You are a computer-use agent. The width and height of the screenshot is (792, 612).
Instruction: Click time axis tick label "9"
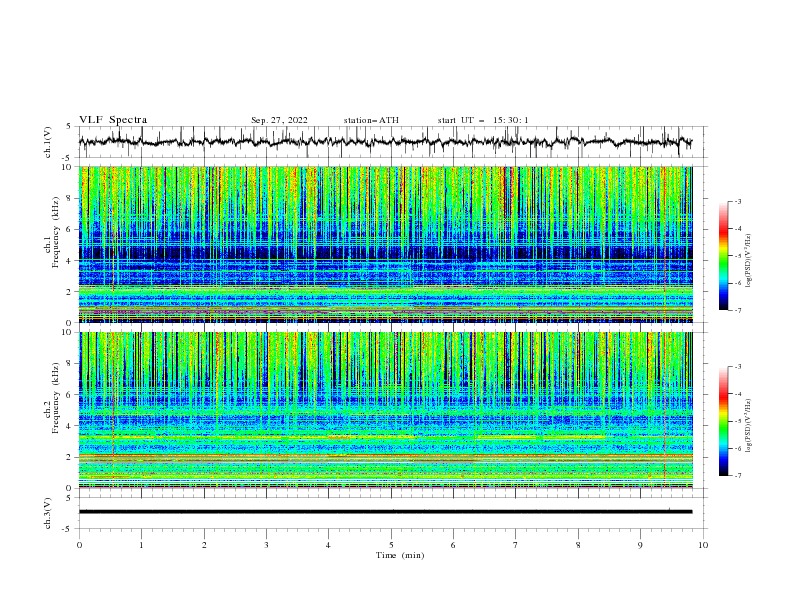(x=640, y=545)
